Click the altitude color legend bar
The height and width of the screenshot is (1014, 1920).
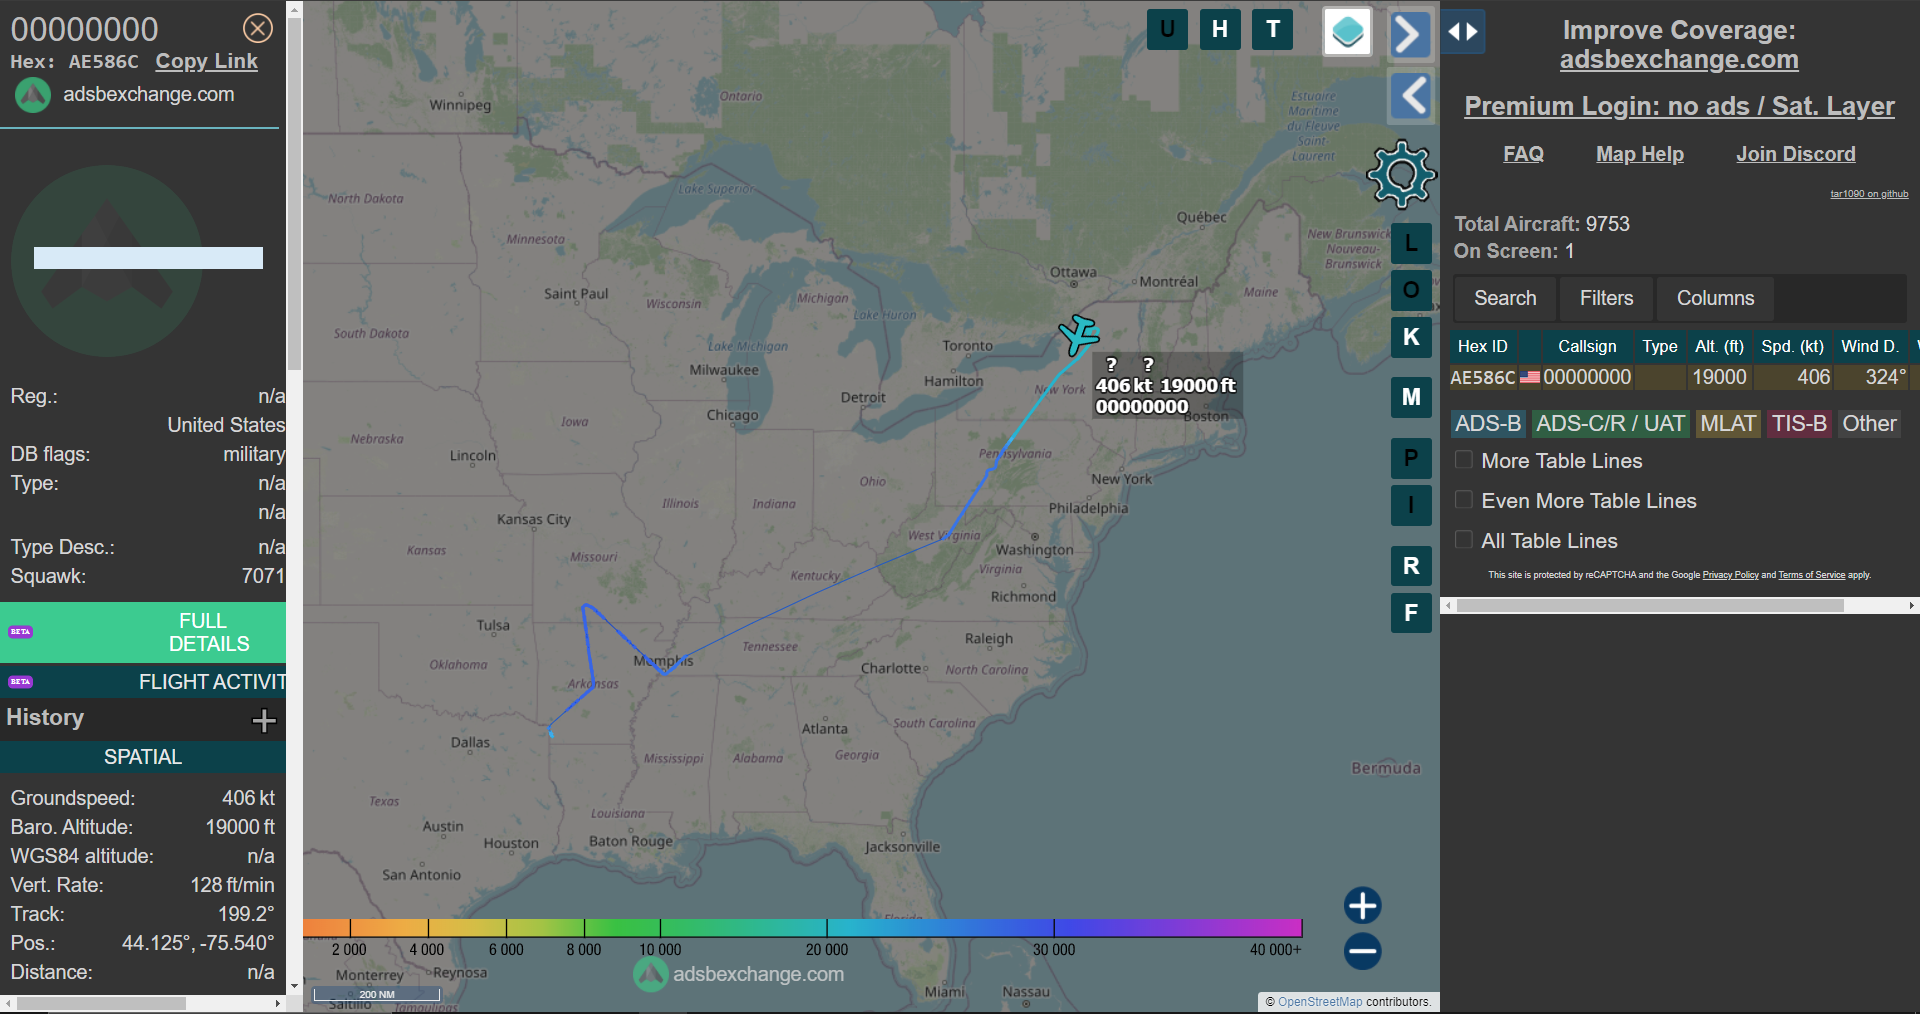click(802, 928)
